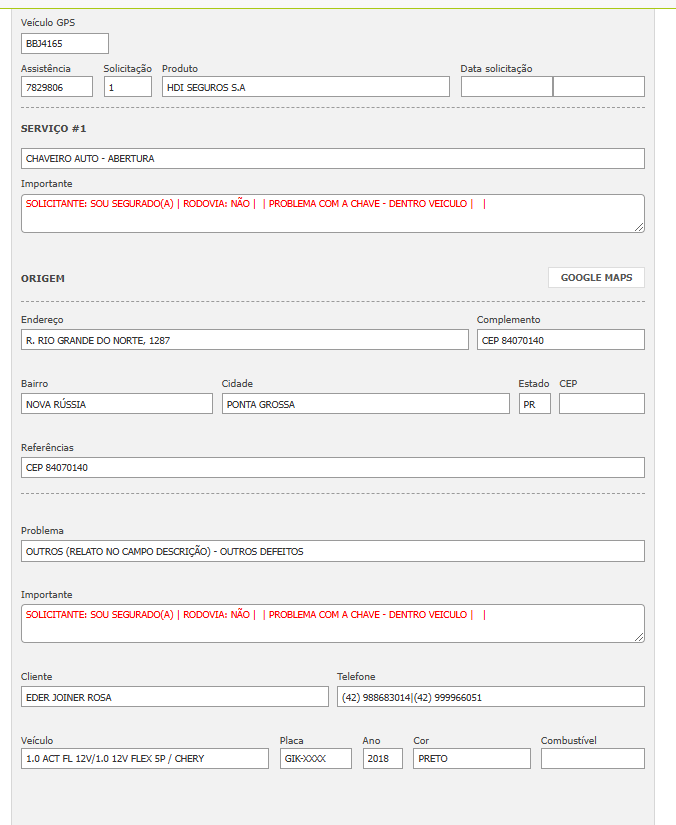
Task: Focus the Estado field showing PR
Action: point(534,404)
